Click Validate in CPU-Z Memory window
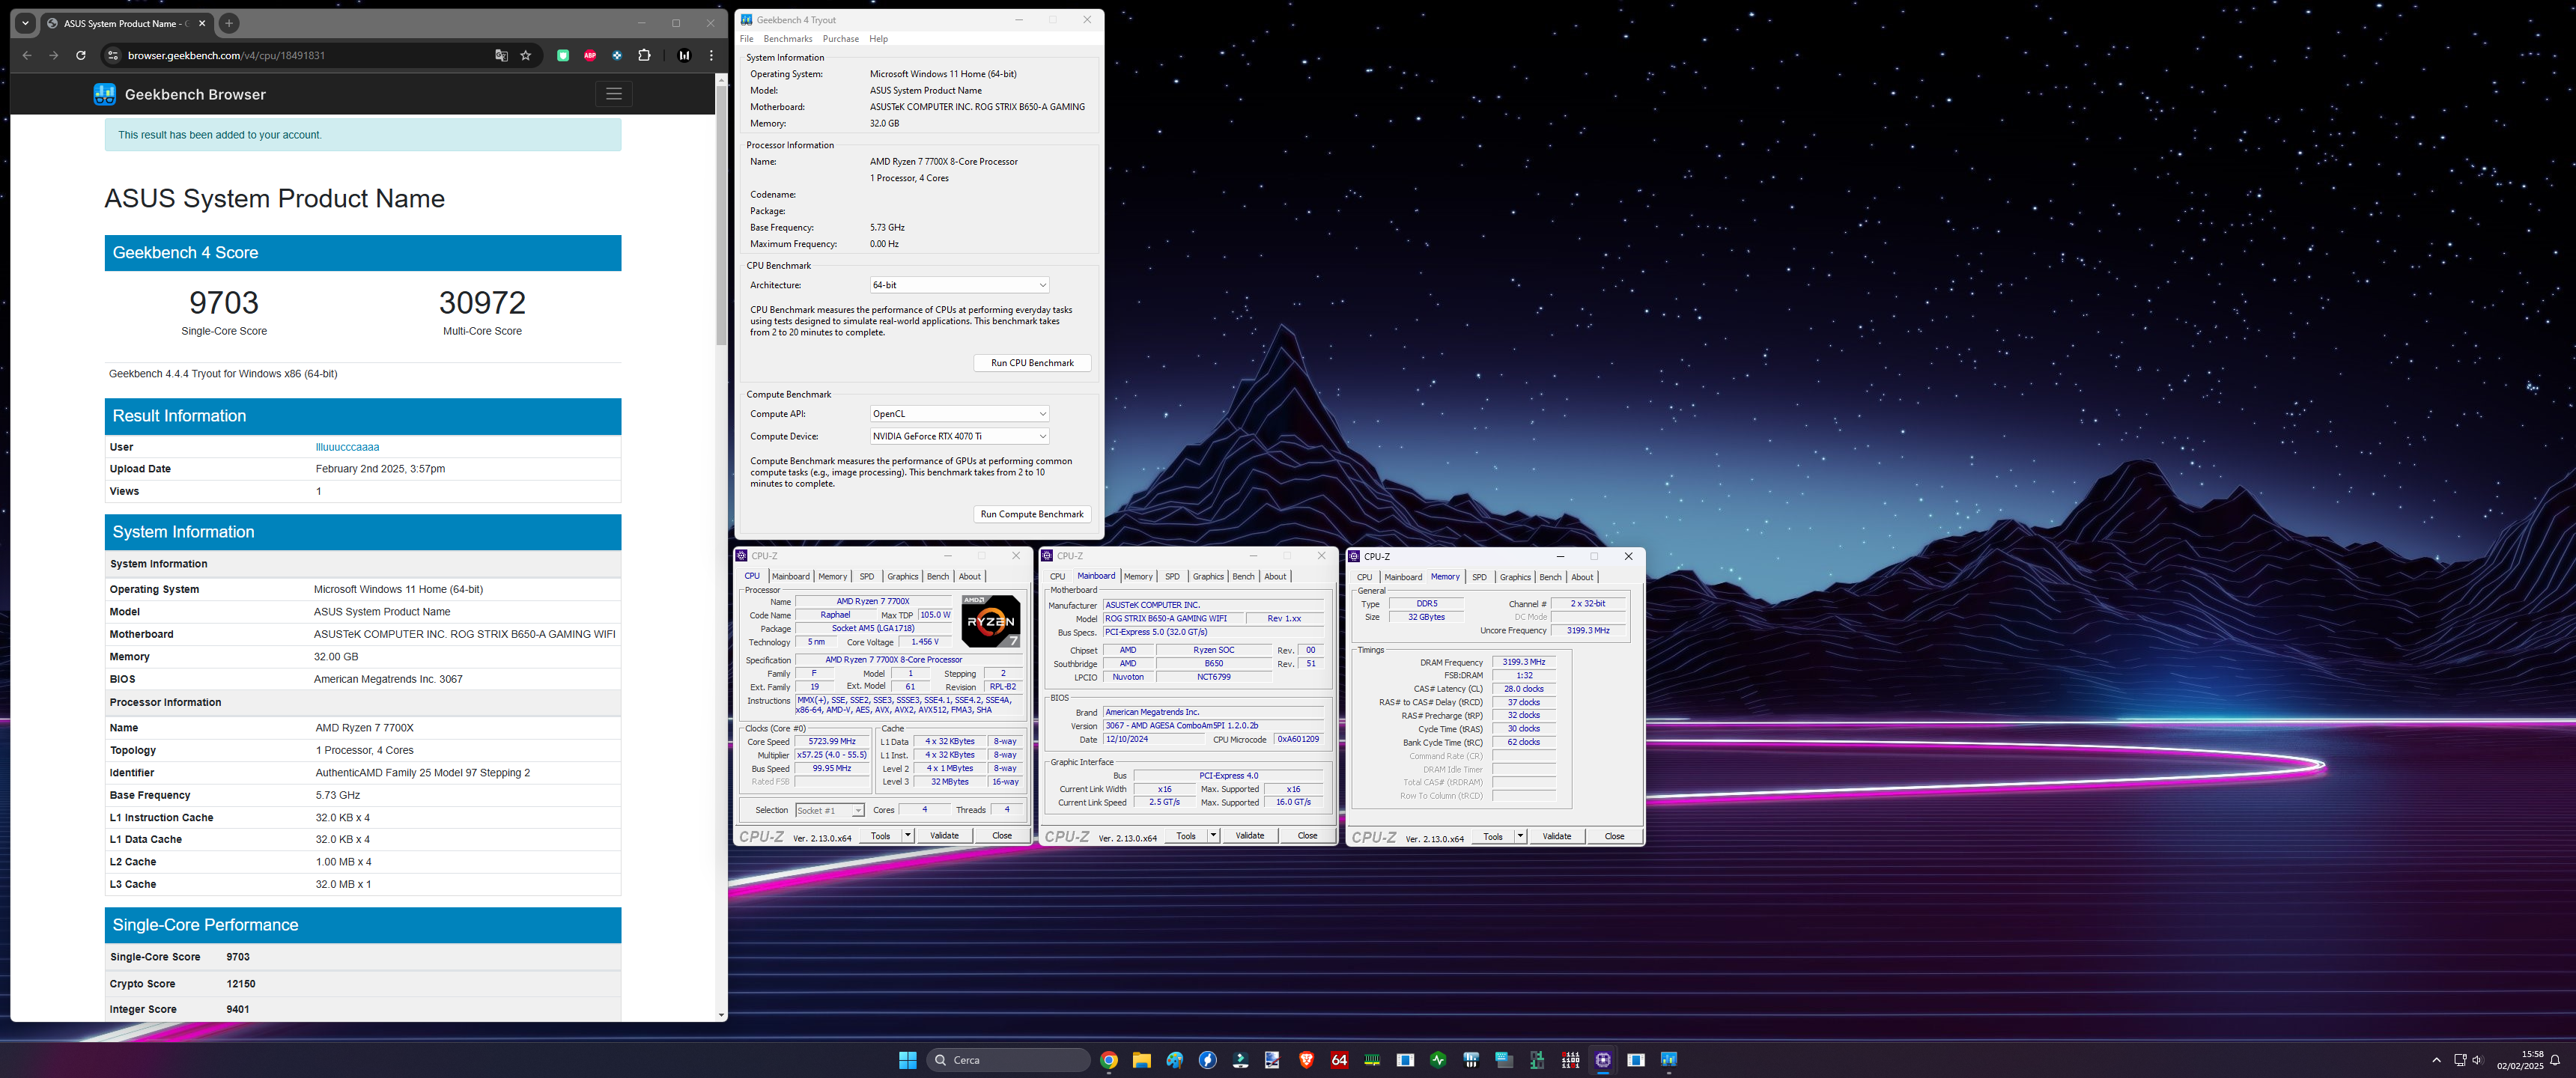 click(1557, 837)
